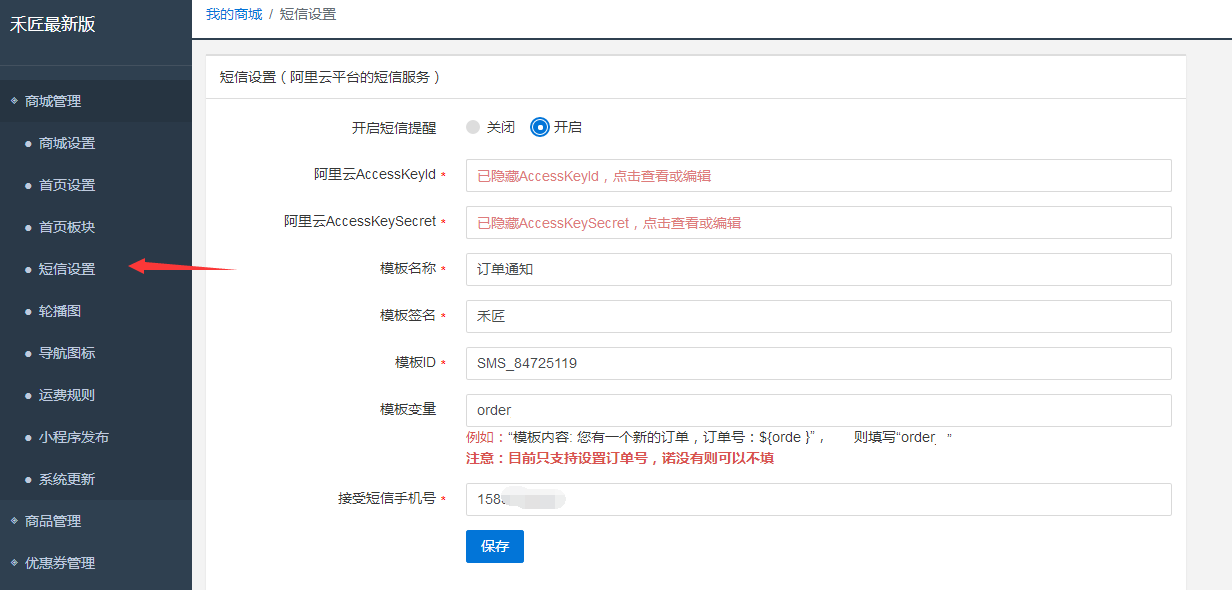Select the 关闭 radio button

473,127
